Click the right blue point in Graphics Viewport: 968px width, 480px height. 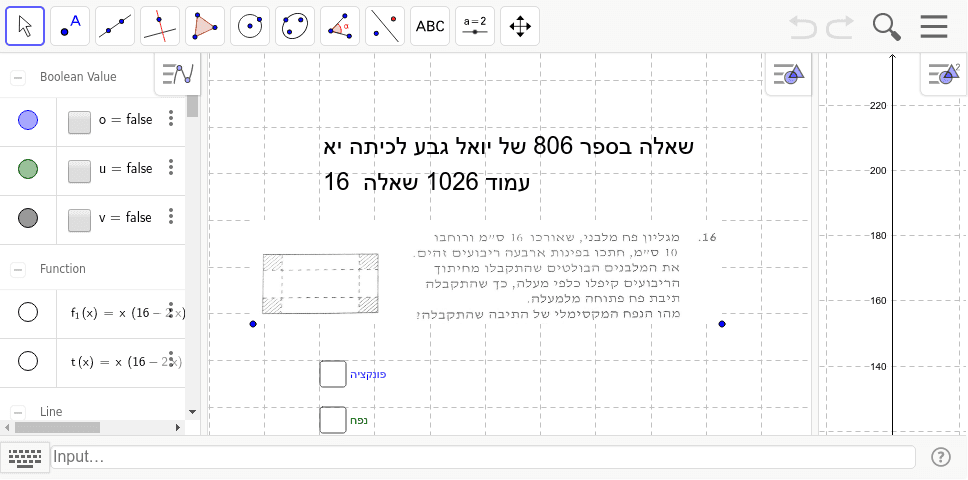click(722, 324)
